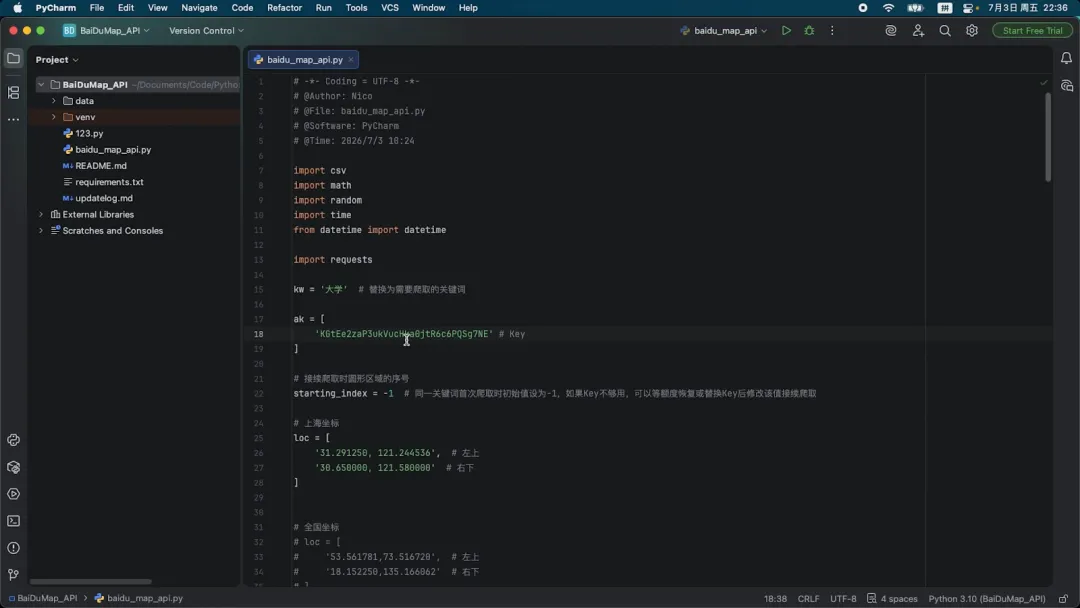Select baidu_map_api.py in project tree
Viewport: 1080px width, 608px height.
tap(113, 149)
